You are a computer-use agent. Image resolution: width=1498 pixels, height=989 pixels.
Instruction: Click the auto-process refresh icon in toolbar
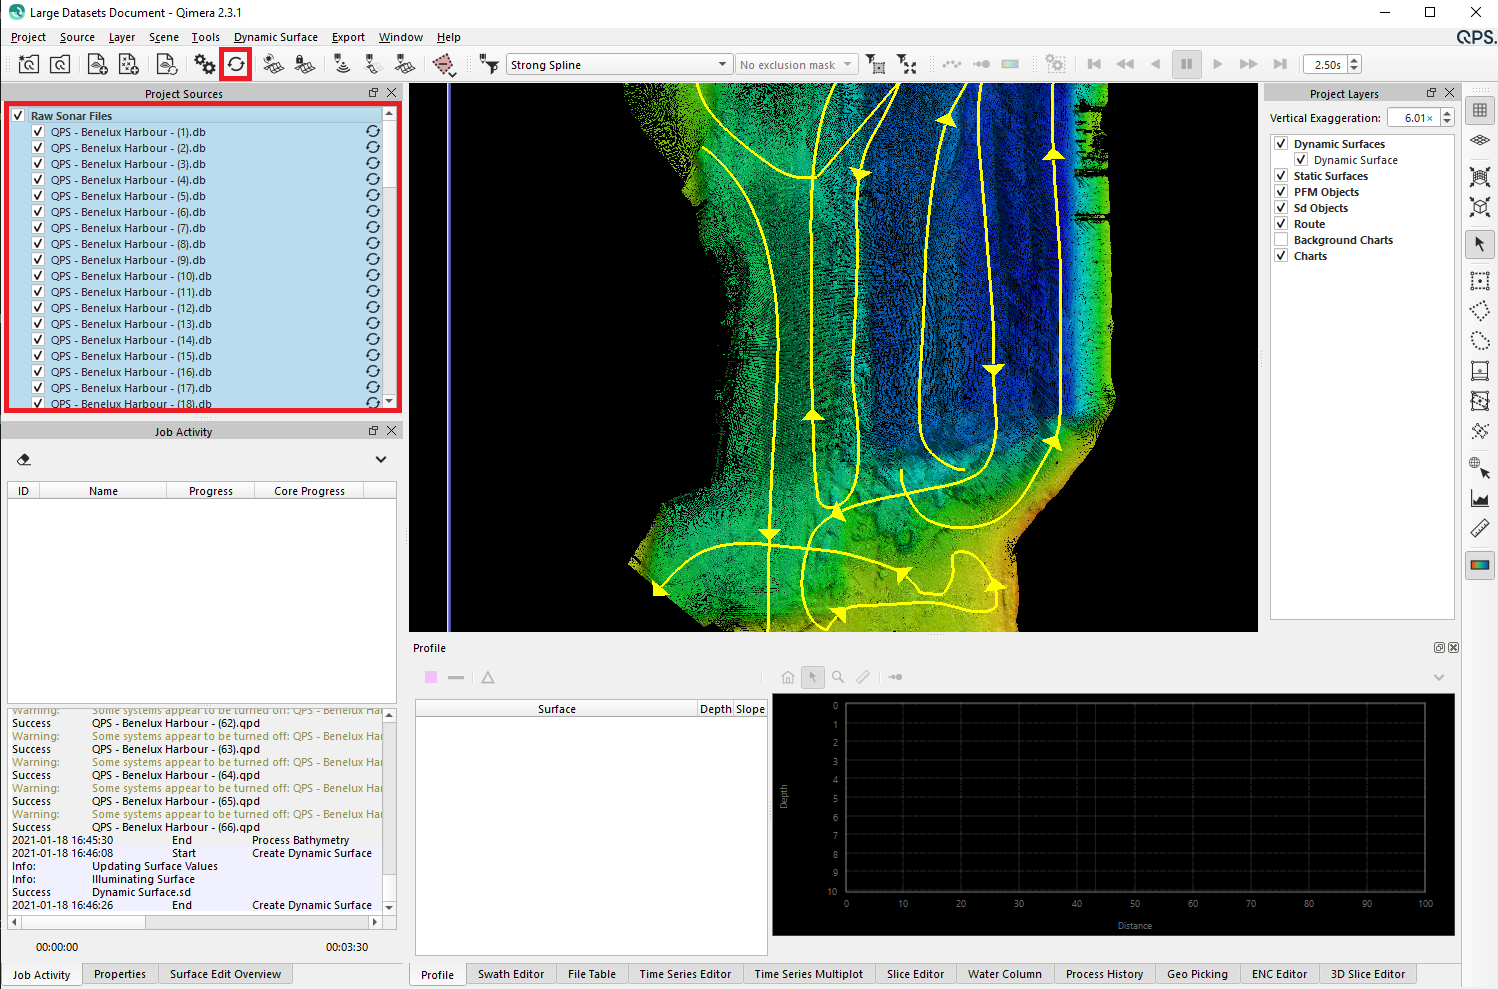[x=236, y=64]
